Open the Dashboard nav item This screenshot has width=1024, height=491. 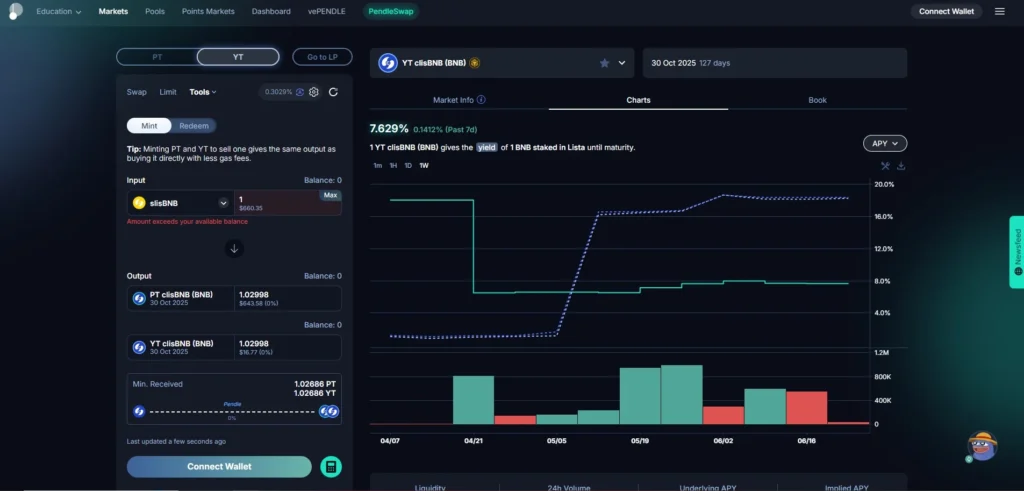pyautogui.click(x=271, y=11)
